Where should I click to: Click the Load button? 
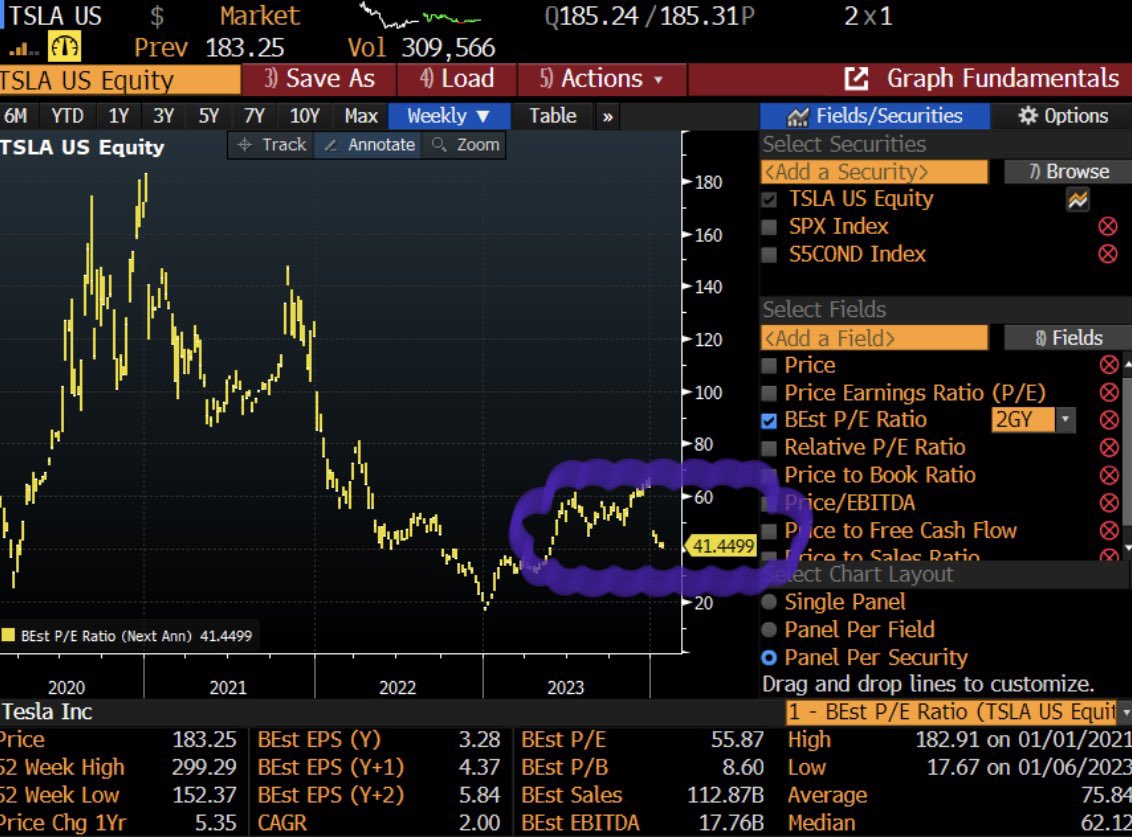coord(457,79)
